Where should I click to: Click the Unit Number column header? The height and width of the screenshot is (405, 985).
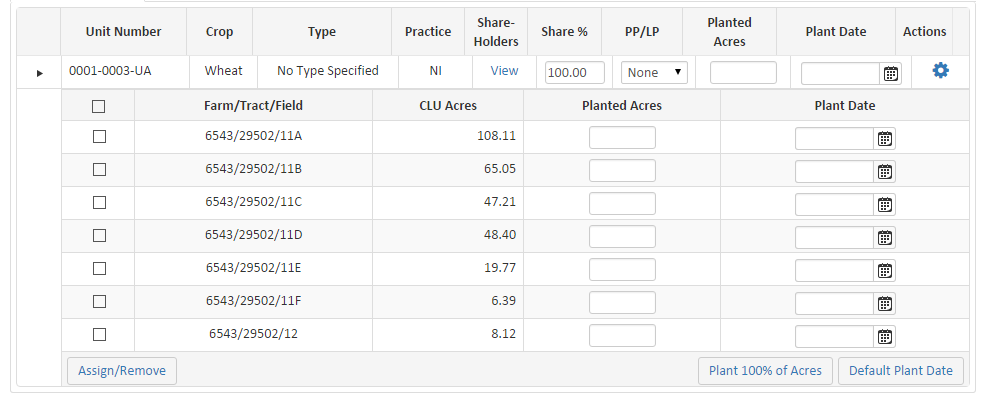(123, 32)
